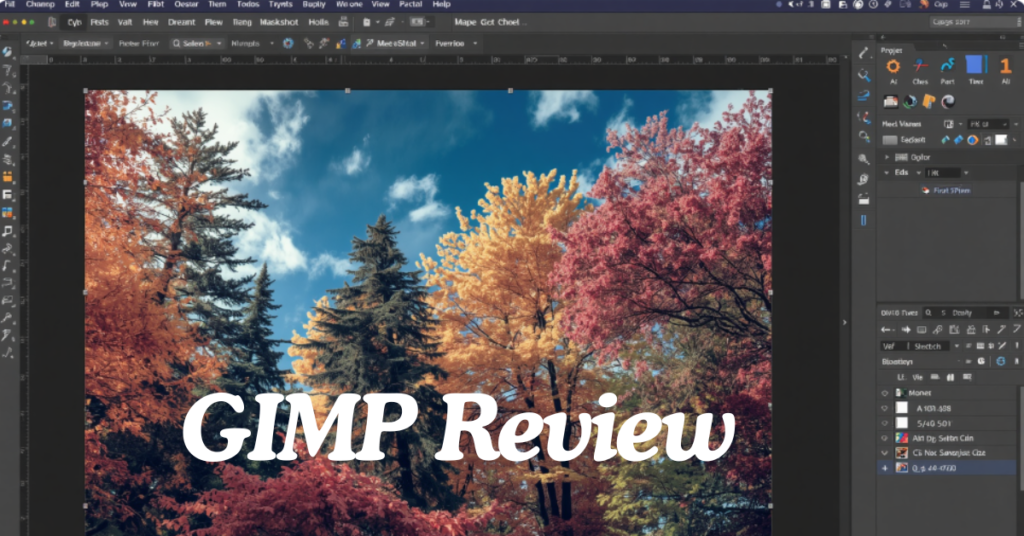Click the back arrow in layers panel
Image resolution: width=1024 pixels, height=536 pixels.
[x=886, y=330]
